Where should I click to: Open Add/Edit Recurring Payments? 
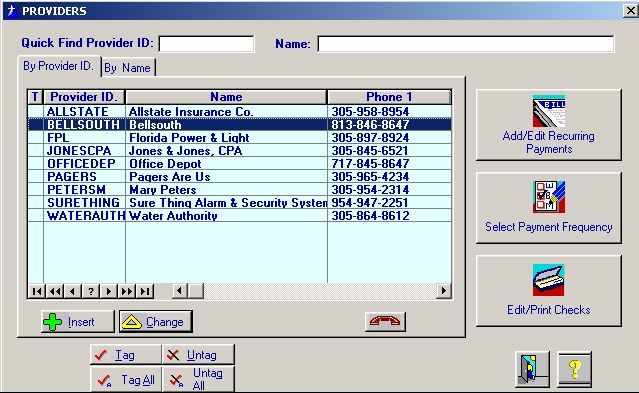(549, 124)
